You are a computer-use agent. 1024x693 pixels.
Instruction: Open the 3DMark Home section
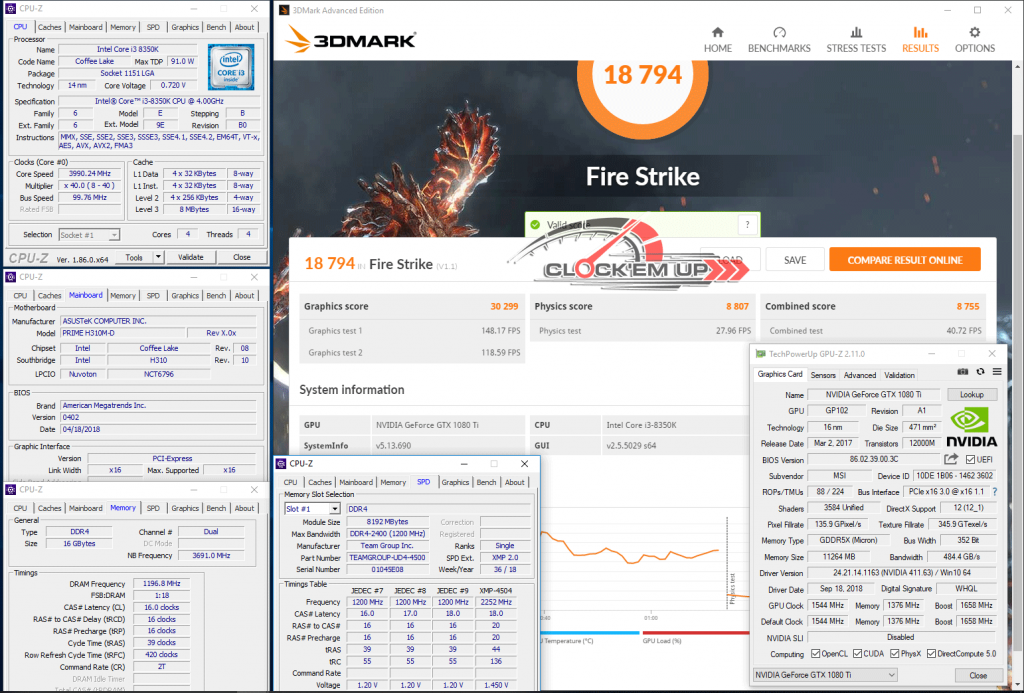(x=717, y=39)
